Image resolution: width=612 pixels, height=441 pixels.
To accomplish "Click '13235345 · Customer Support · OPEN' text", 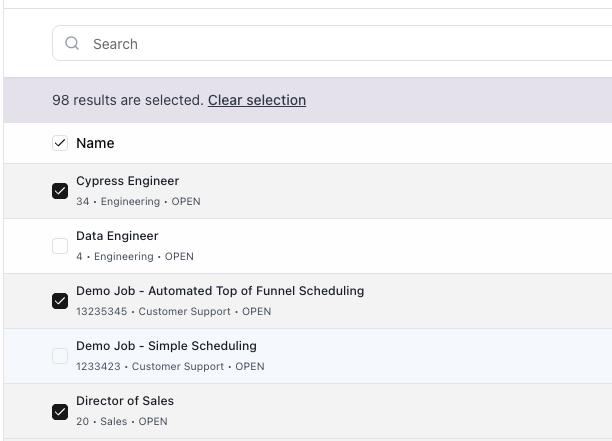I will (x=174, y=312).
